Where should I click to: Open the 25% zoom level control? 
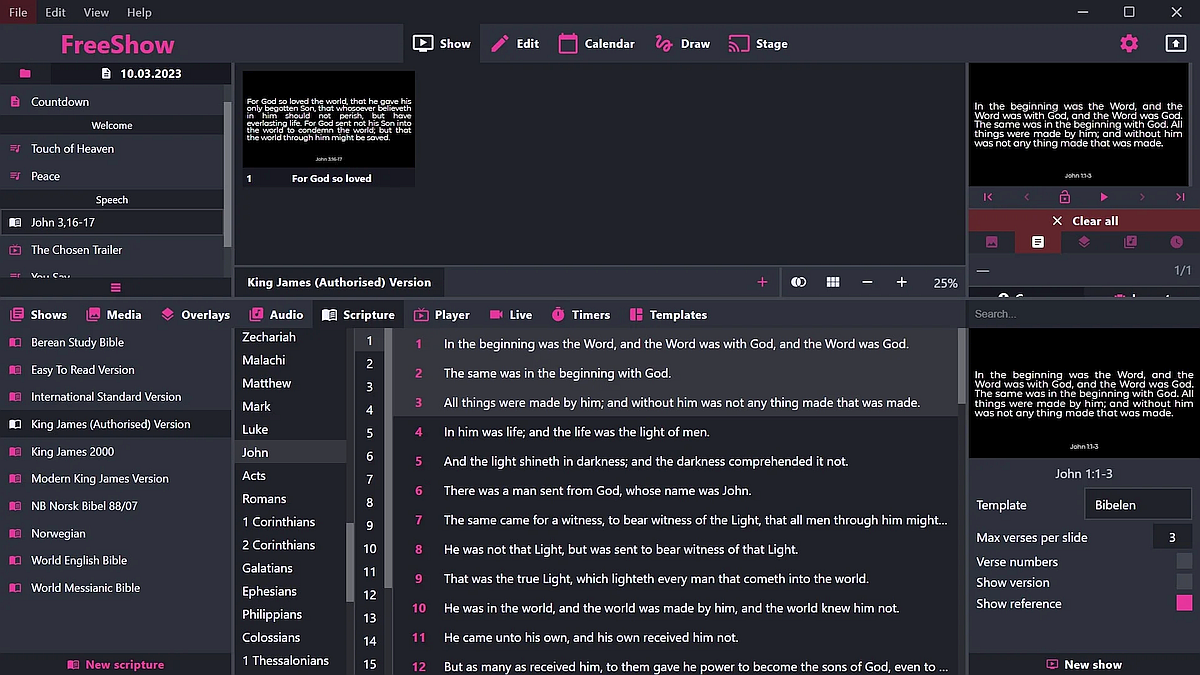(945, 283)
